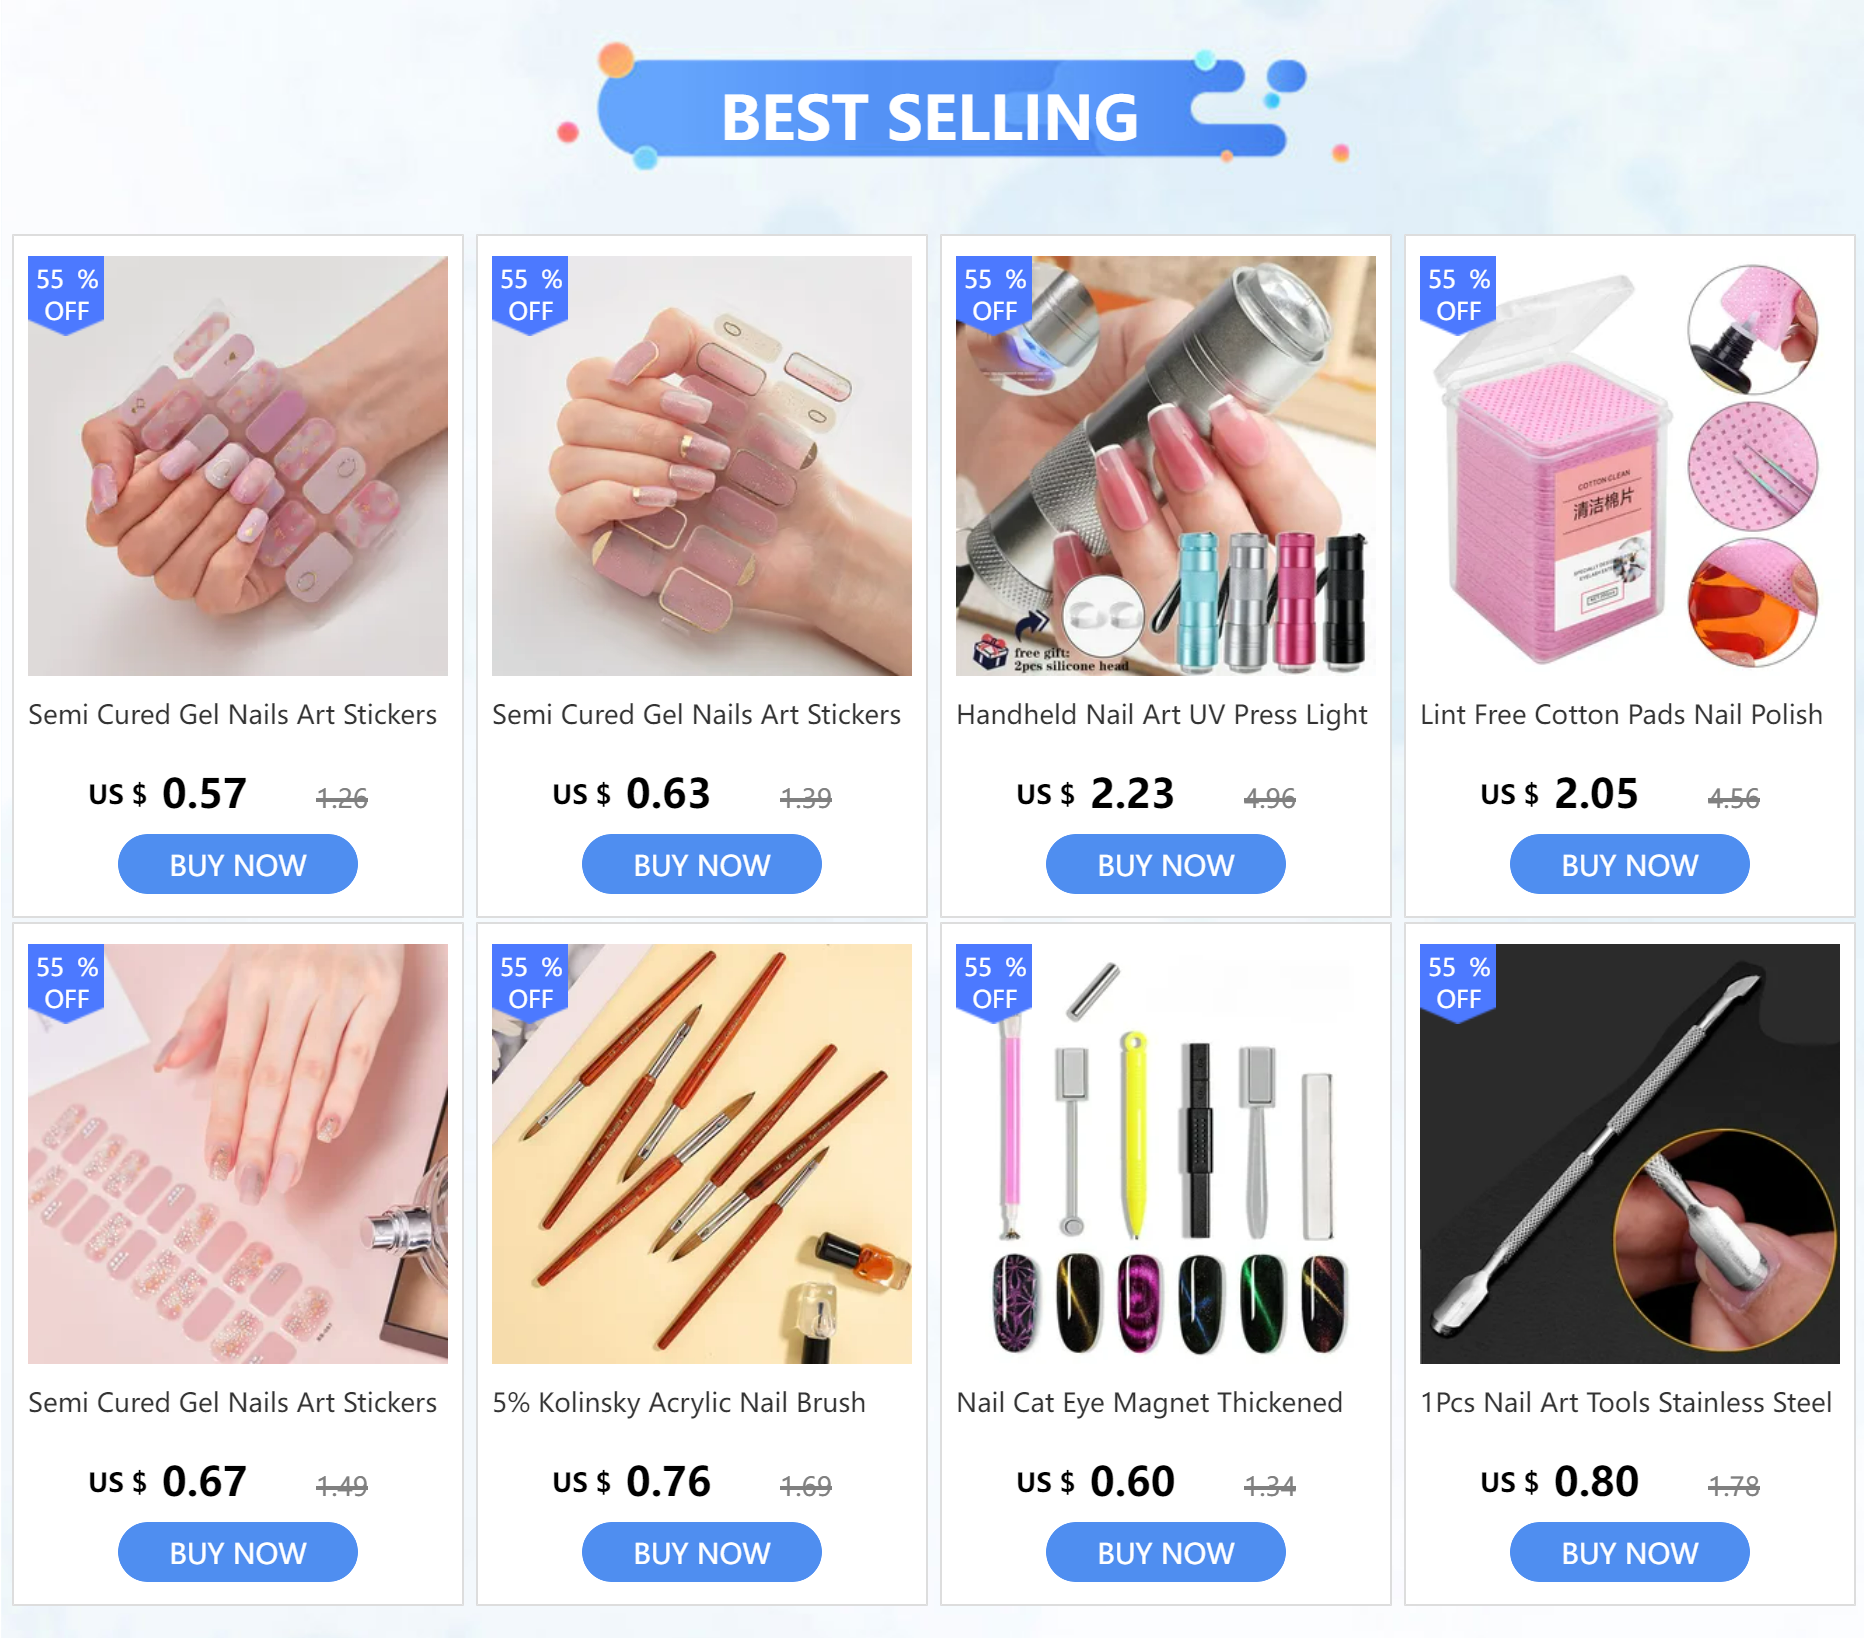Open the cat eye magnet tools image

pos(1166,1154)
